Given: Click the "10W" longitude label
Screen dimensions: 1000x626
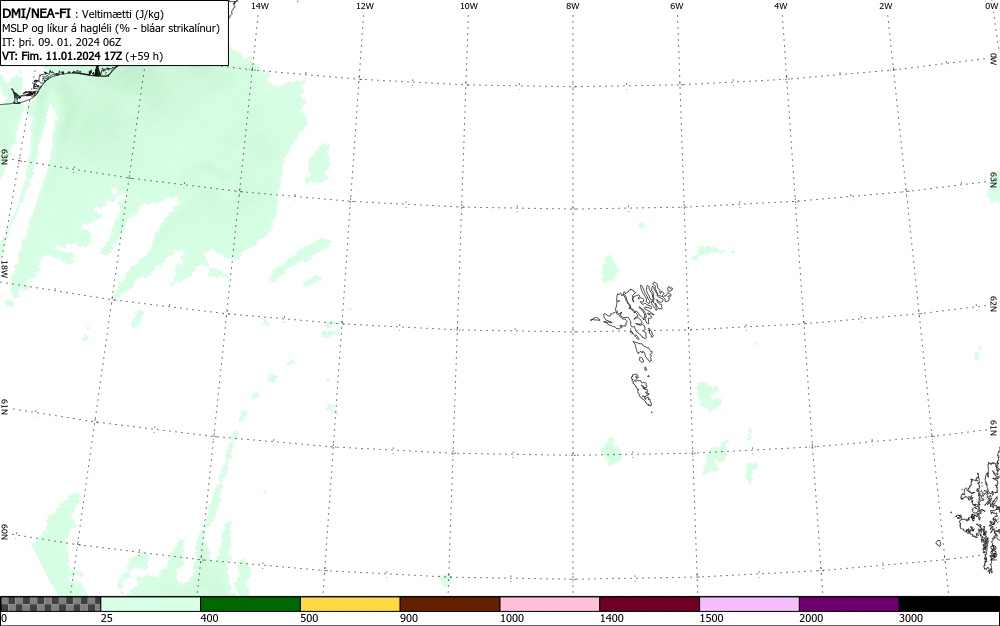Looking at the screenshot, I should 468,5.
